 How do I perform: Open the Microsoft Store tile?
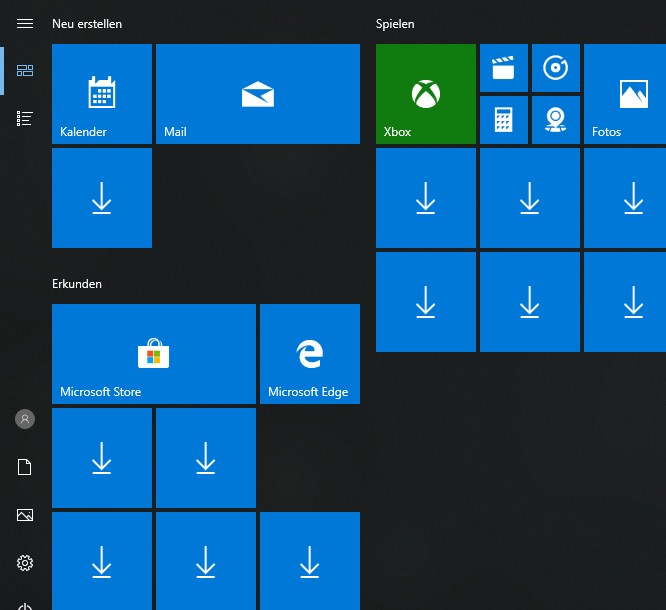click(x=154, y=354)
